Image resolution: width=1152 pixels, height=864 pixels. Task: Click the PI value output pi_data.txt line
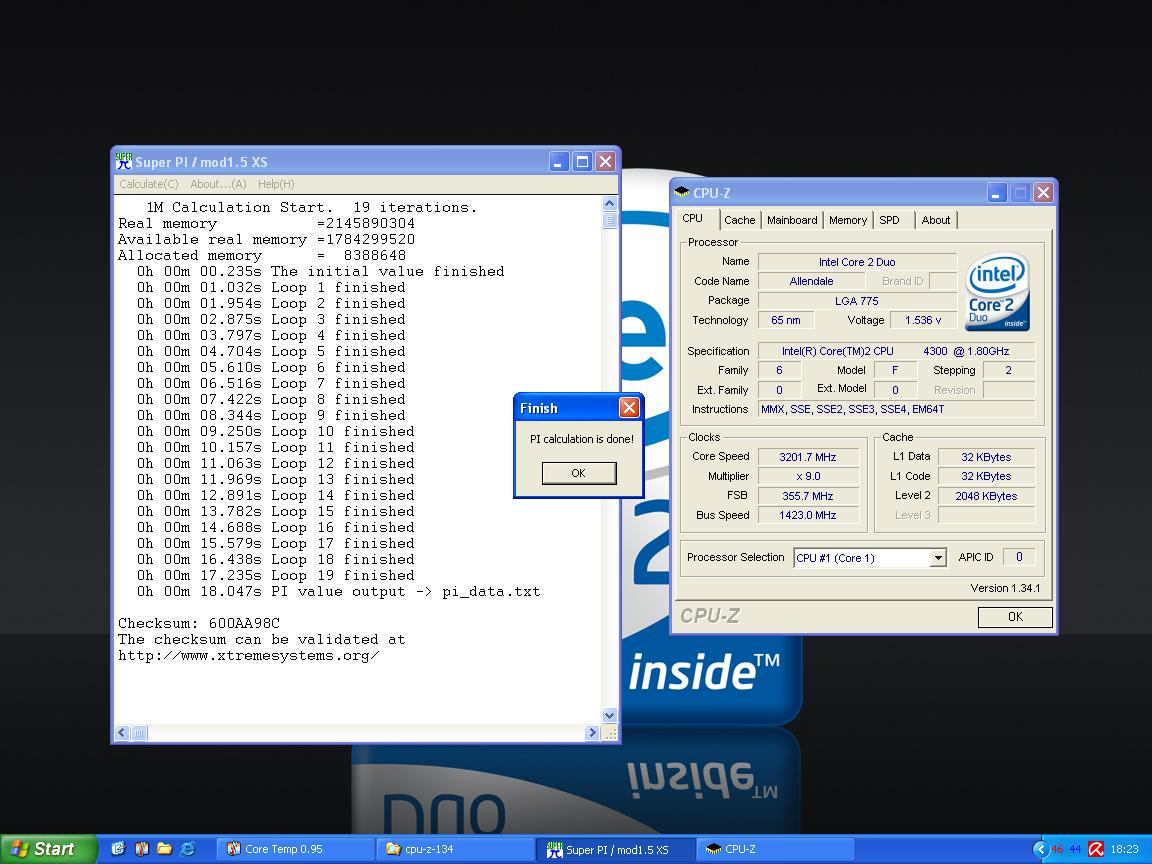point(338,591)
